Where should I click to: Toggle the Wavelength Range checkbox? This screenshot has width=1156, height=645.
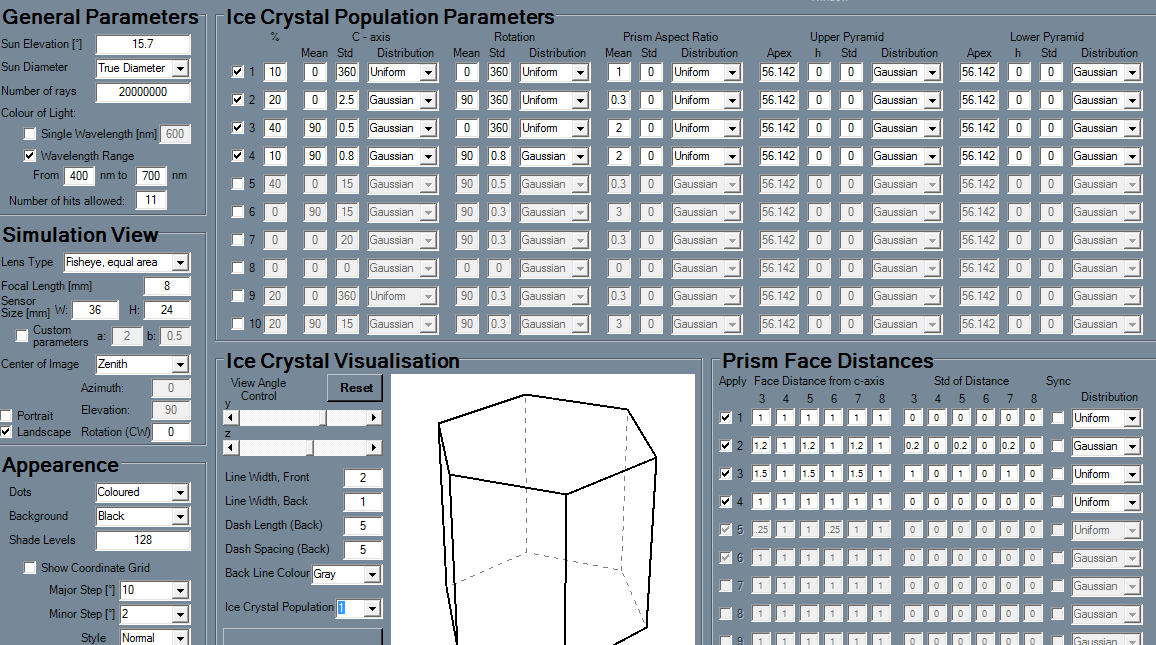[29, 156]
